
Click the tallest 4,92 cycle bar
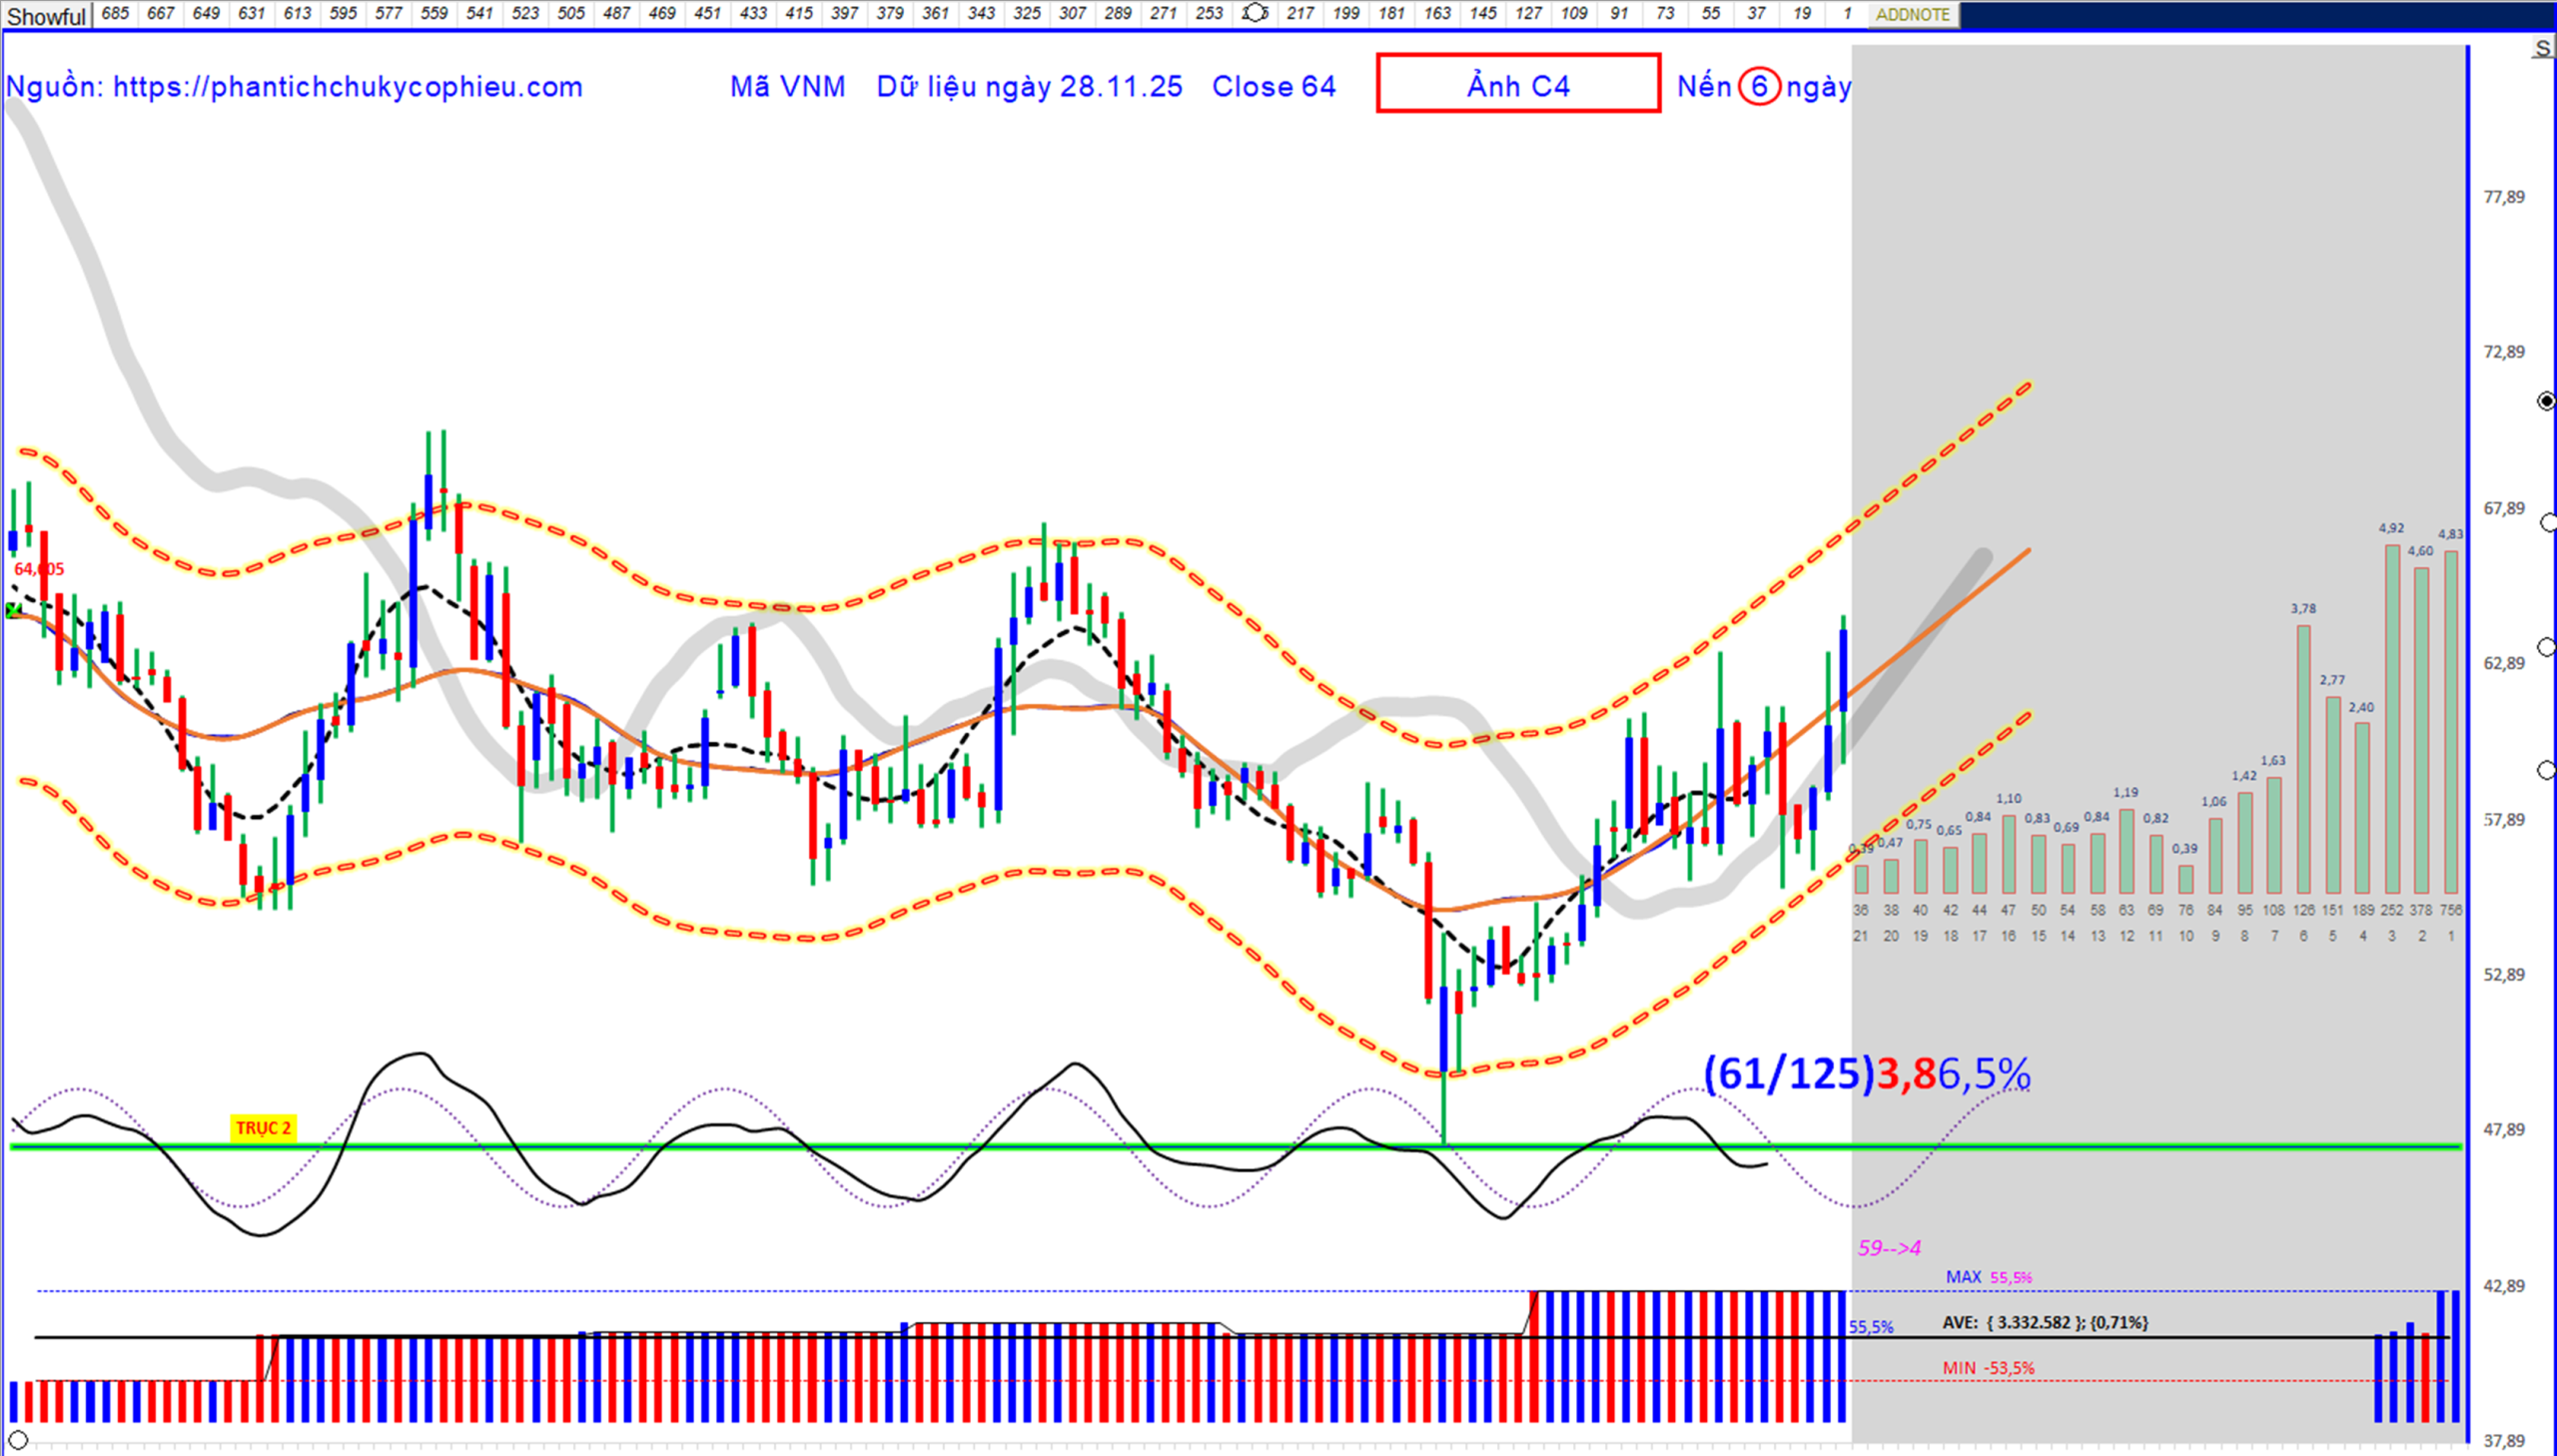coord(2391,718)
